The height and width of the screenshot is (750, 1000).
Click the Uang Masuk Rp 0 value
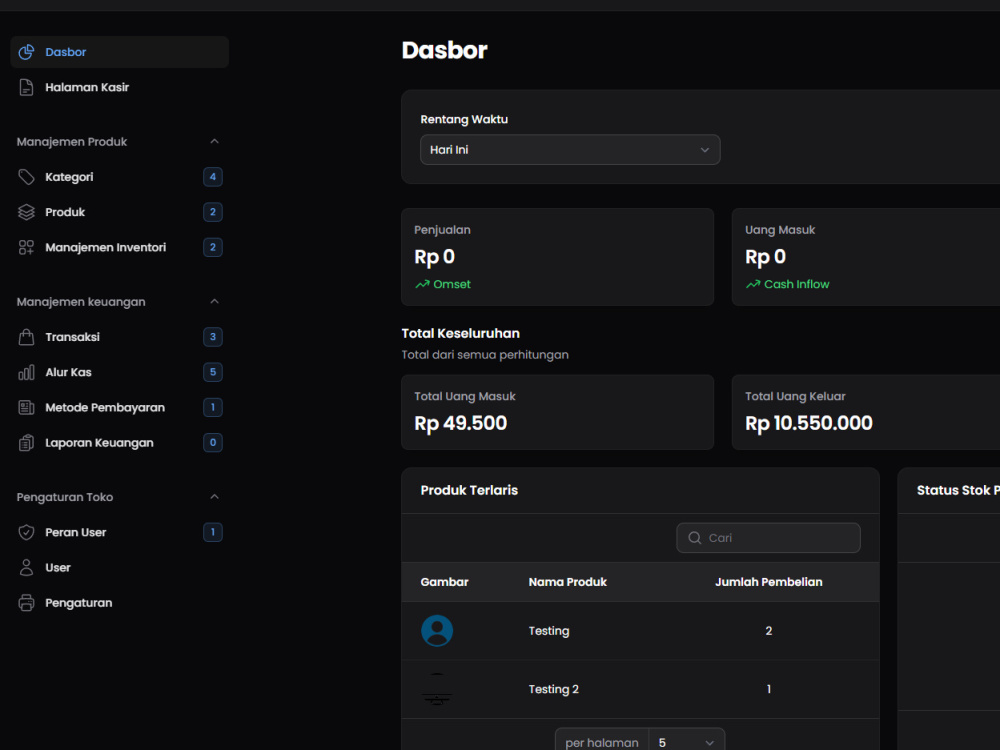766,257
